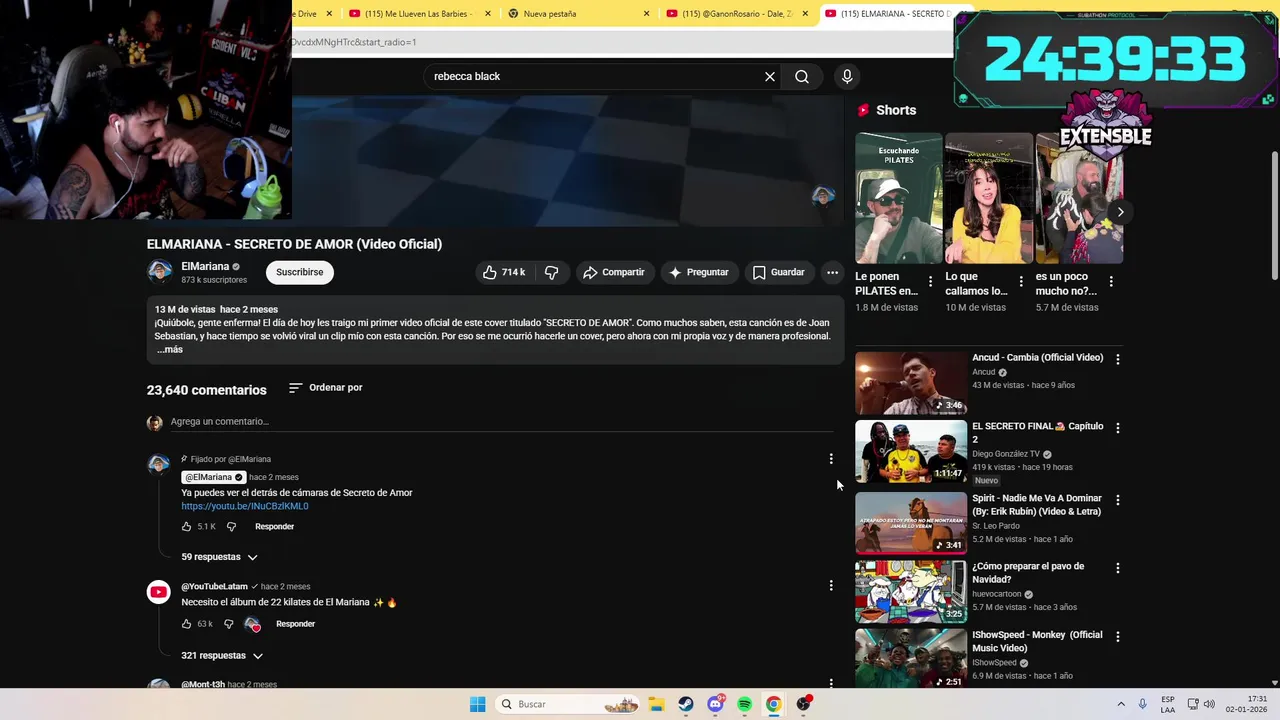Save video with Guardar button

point(778,272)
